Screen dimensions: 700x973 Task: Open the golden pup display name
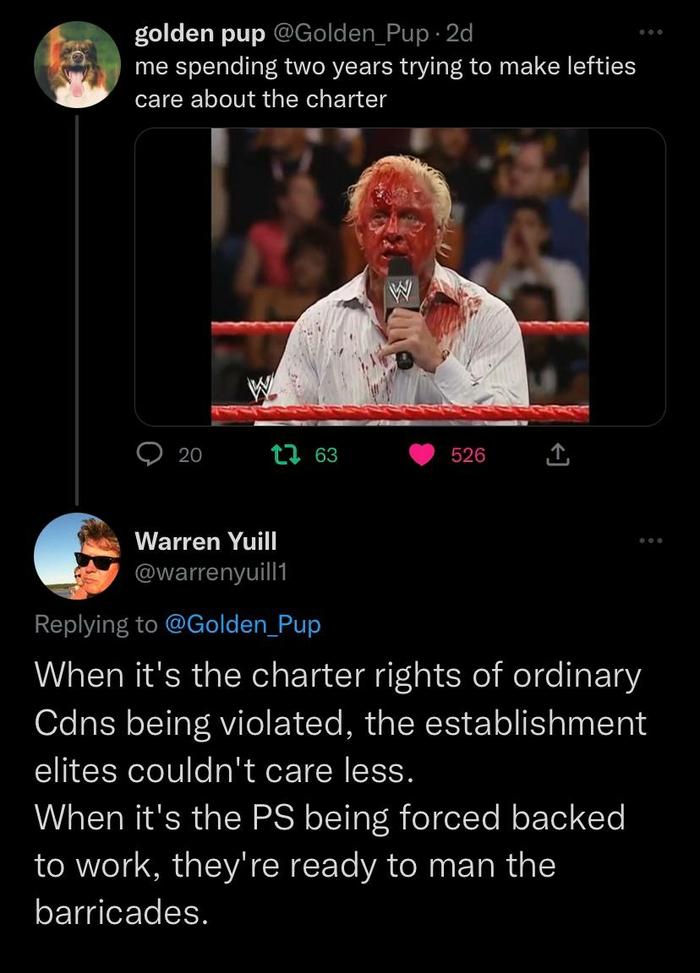(x=200, y=35)
